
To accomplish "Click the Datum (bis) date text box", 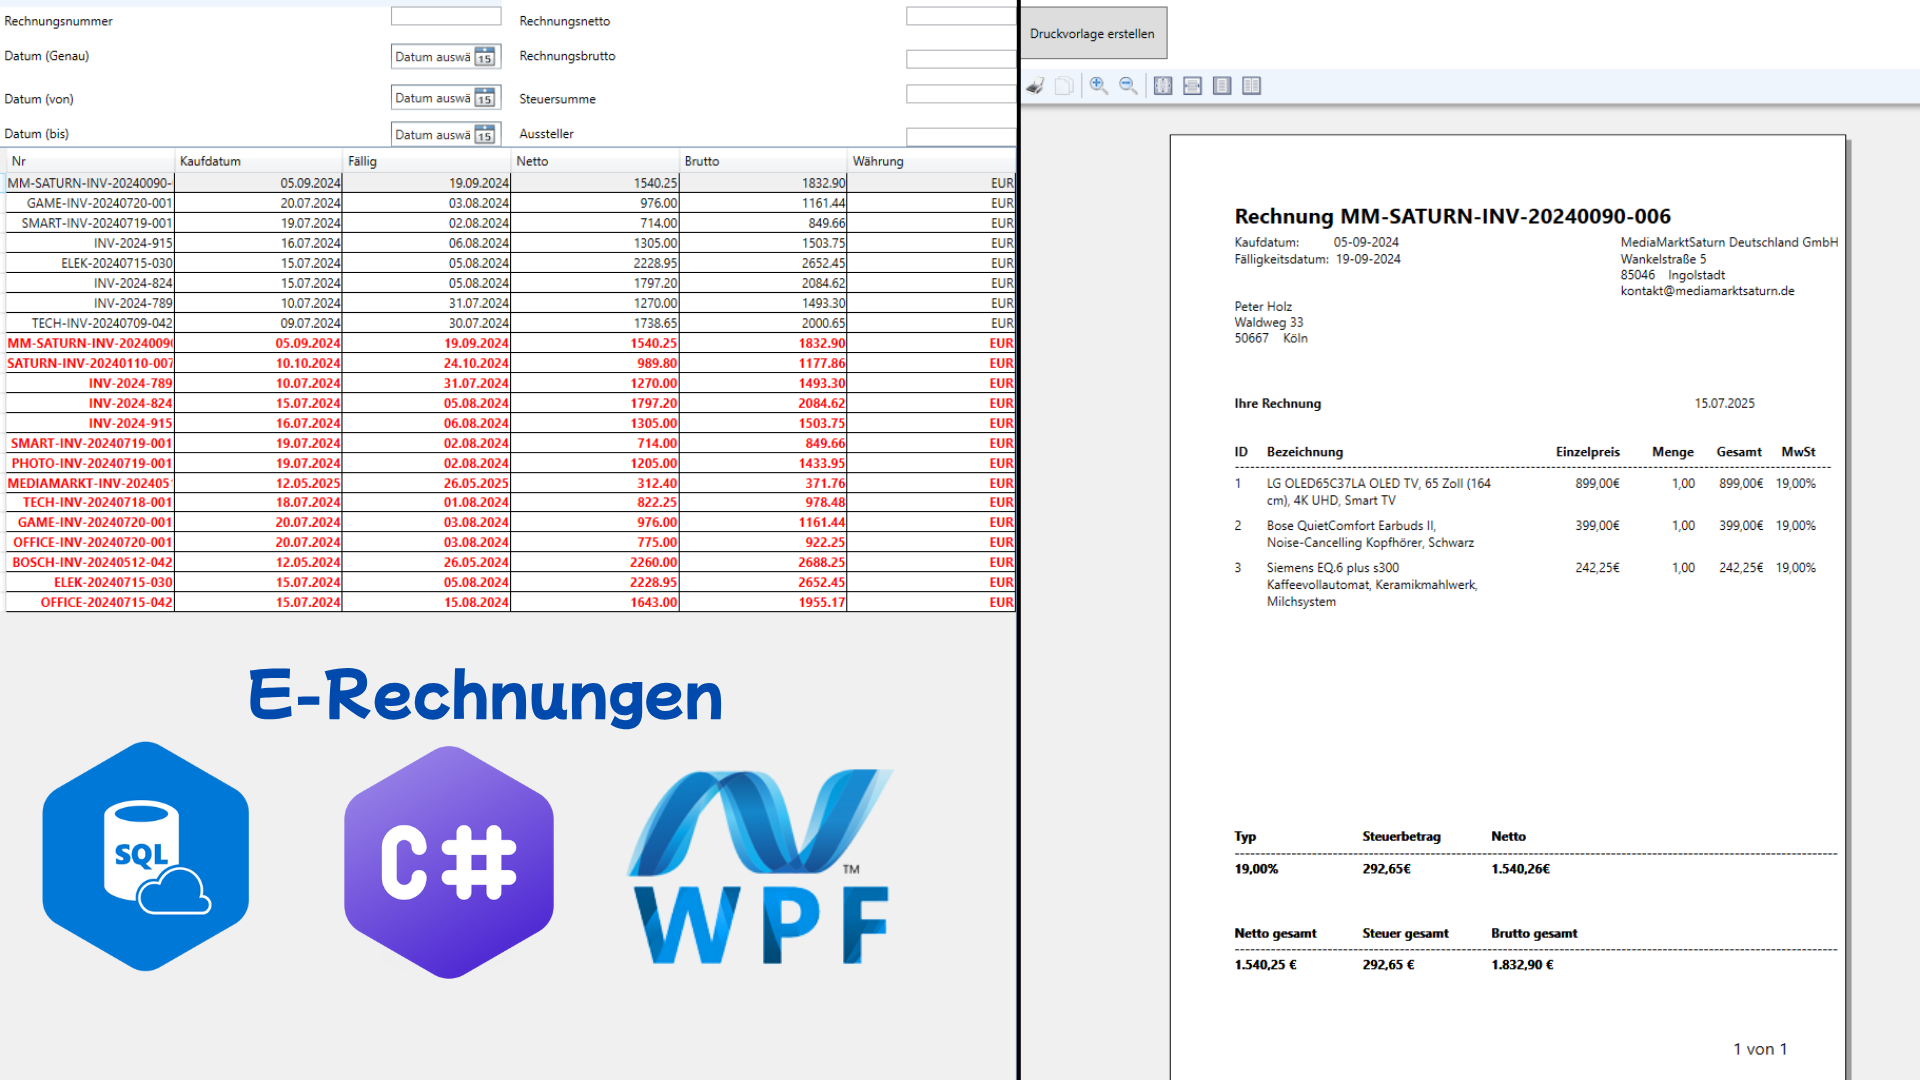I will [432, 135].
